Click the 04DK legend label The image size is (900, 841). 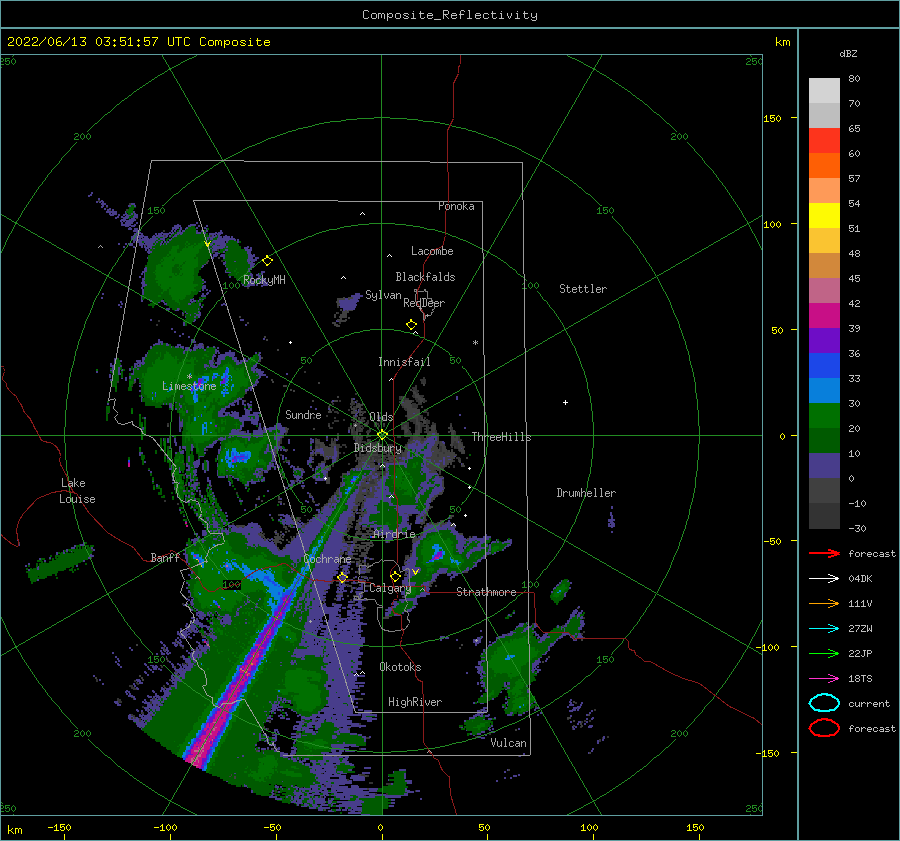(860, 579)
